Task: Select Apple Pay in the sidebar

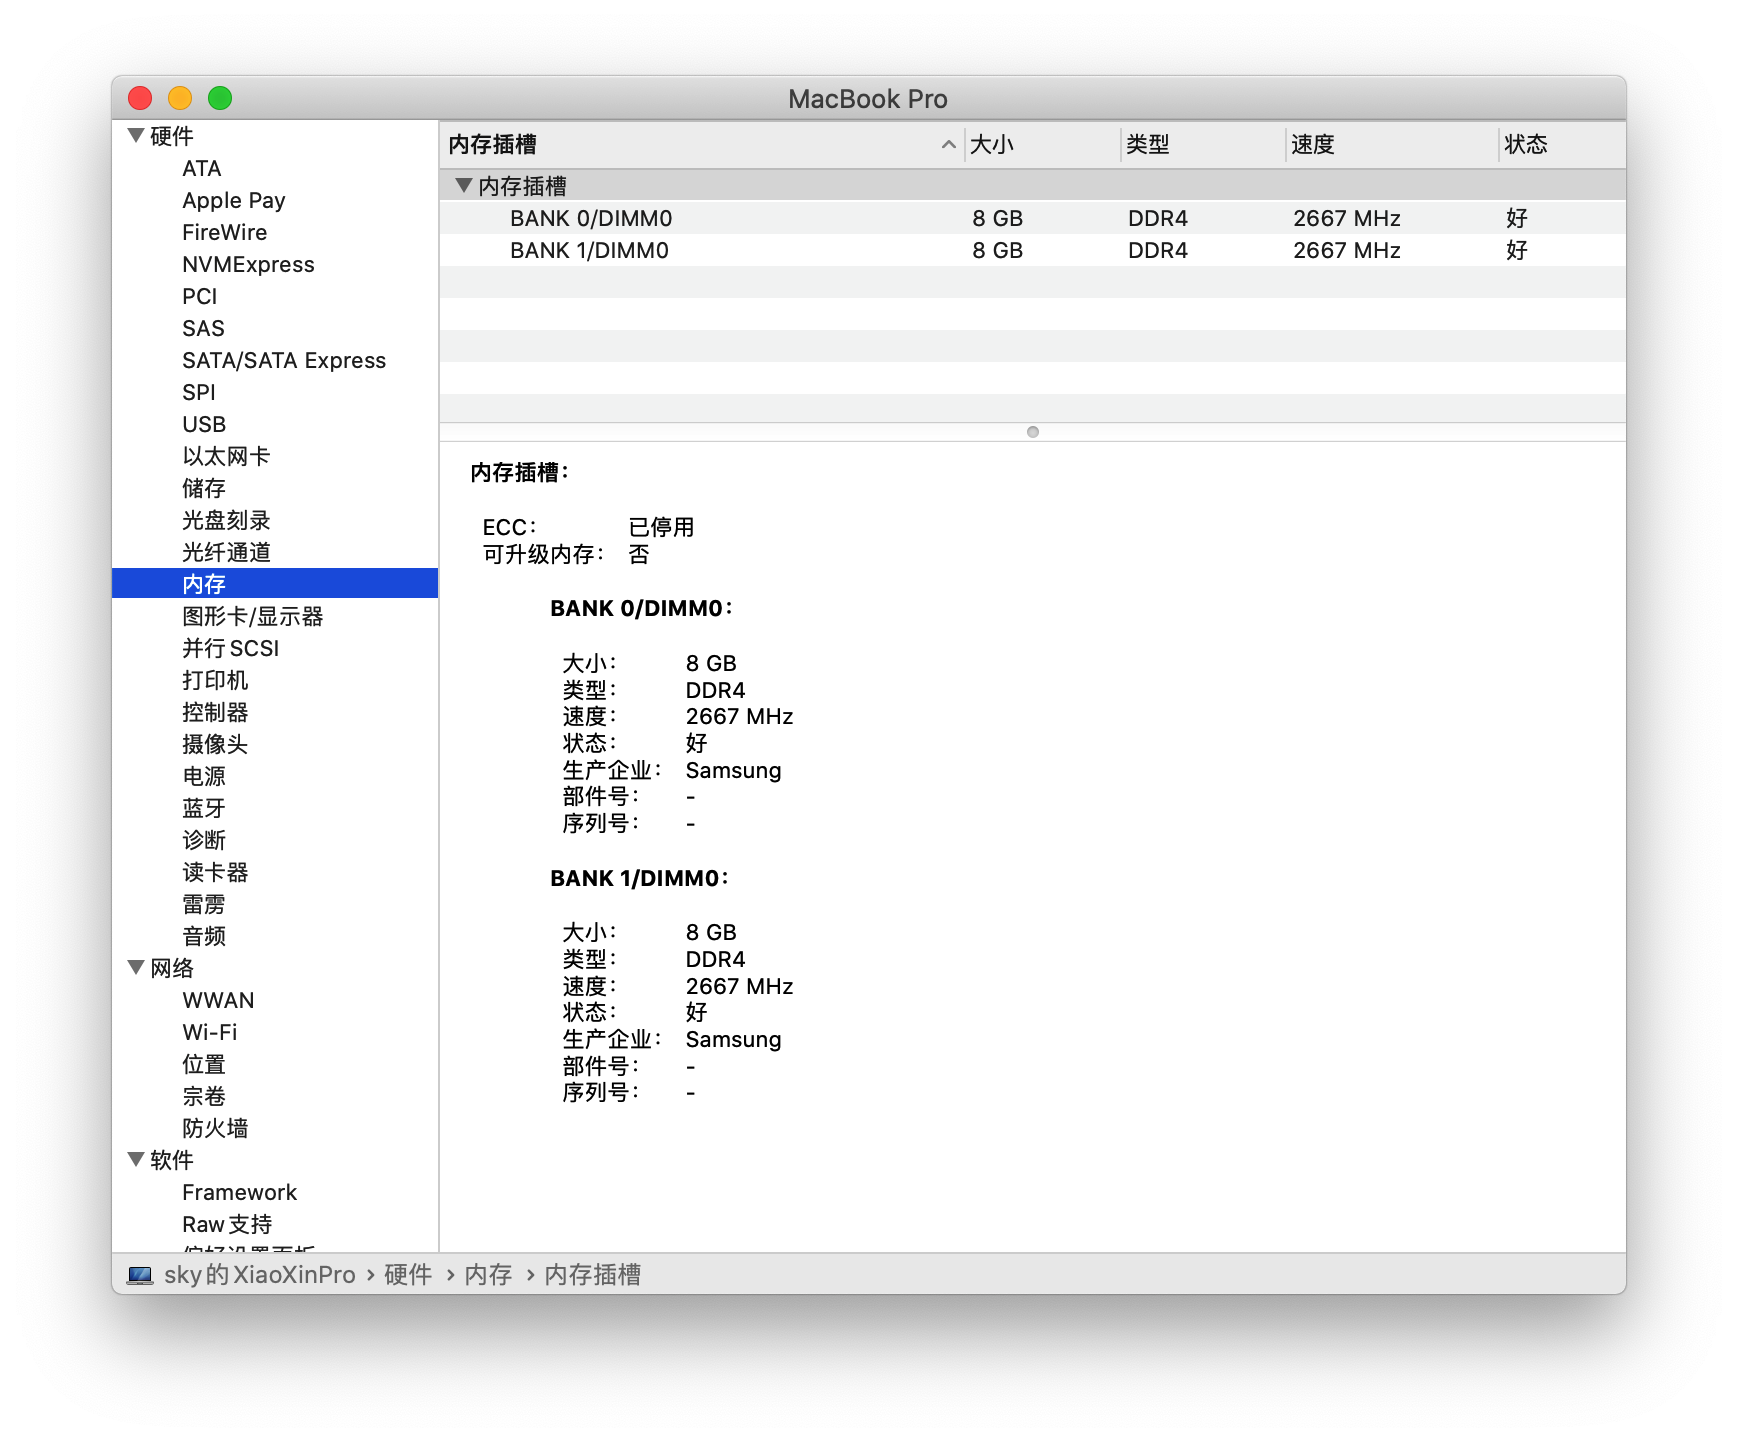Action: click(x=234, y=200)
